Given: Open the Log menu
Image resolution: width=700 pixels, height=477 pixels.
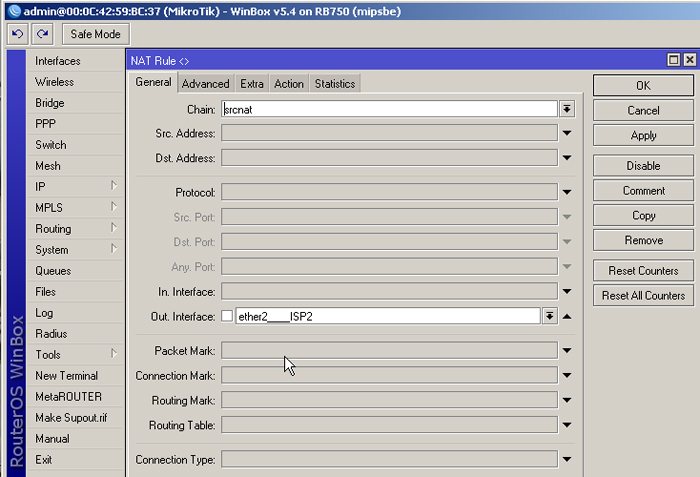Looking at the screenshot, I should point(75,313).
